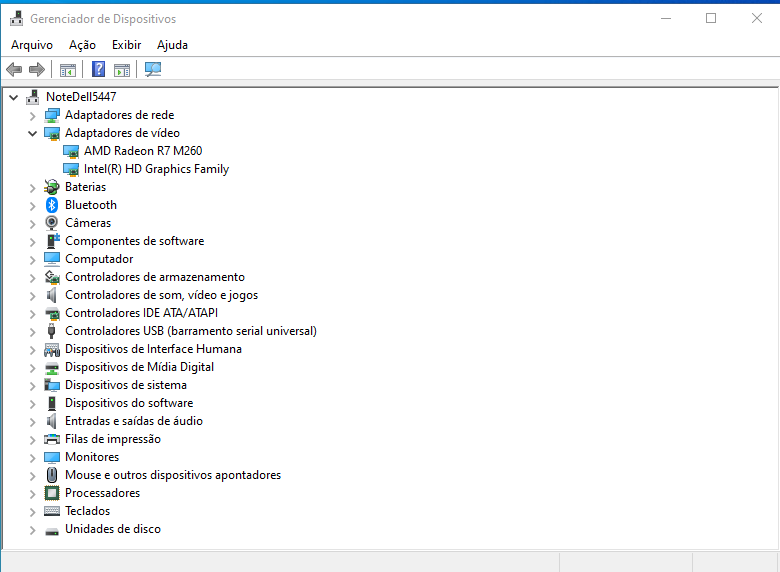Click the Câmeras webcam icon
The width and height of the screenshot is (780, 572).
click(x=52, y=223)
